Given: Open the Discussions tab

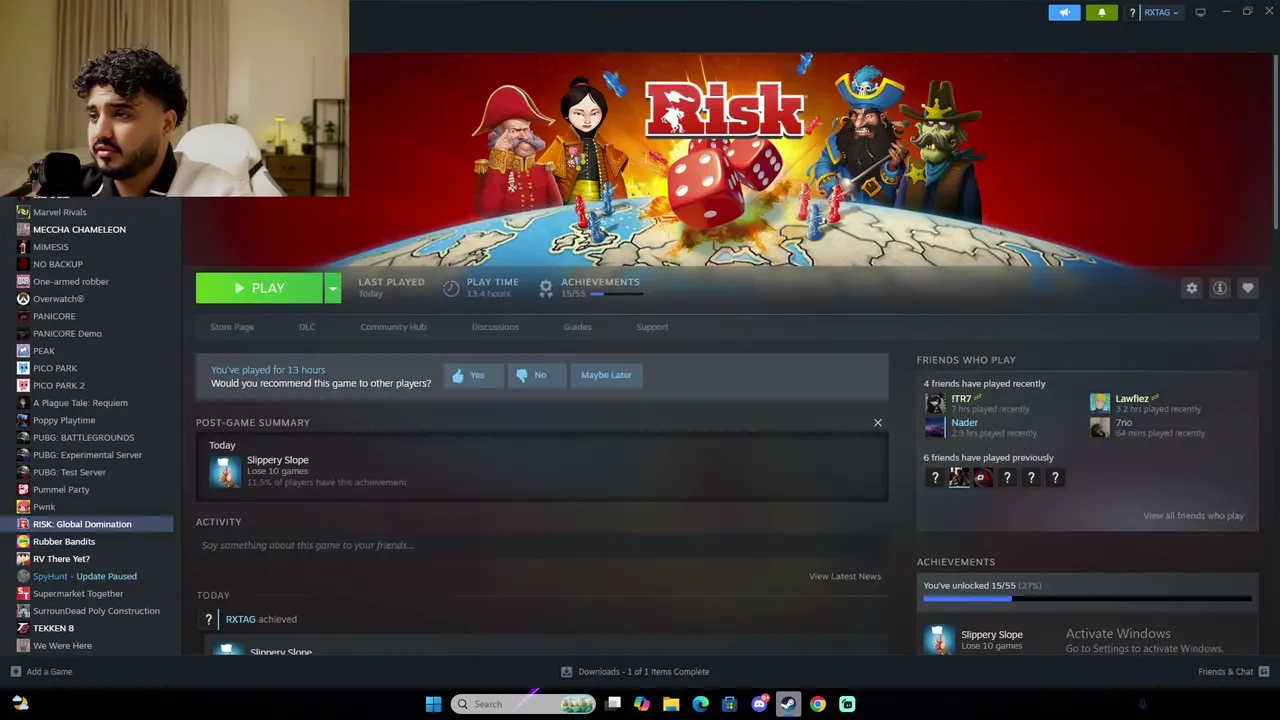Looking at the screenshot, I should click(x=495, y=327).
